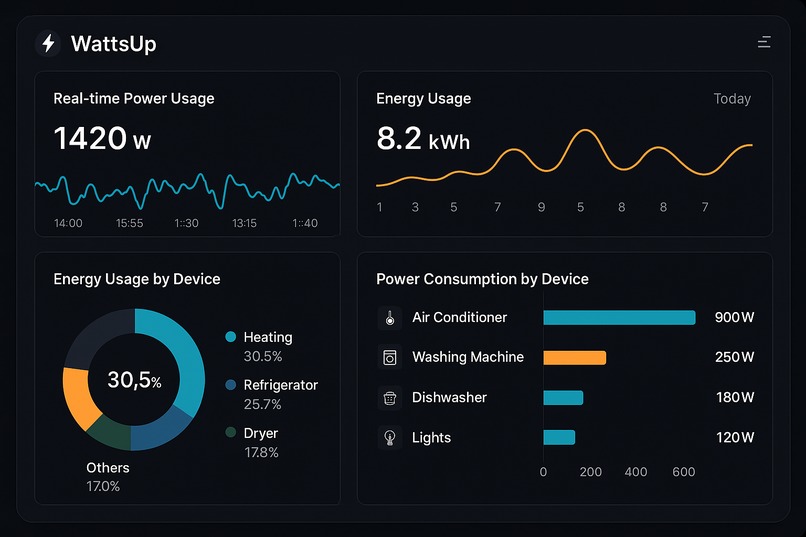Image resolution: width=806 pixels, height=537 pixels.
Task: Open the Today period selector
Action: [x=732, y=99]
